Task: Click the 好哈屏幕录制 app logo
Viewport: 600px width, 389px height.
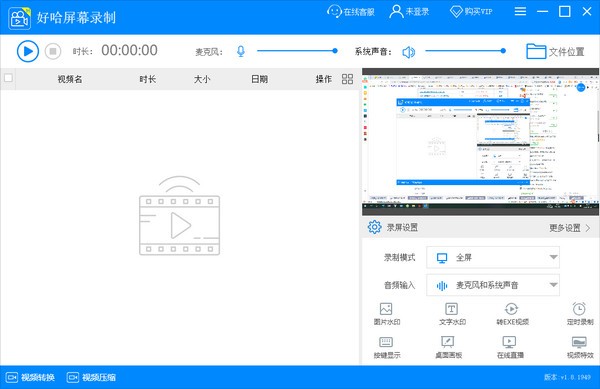Action: [20, 18]
